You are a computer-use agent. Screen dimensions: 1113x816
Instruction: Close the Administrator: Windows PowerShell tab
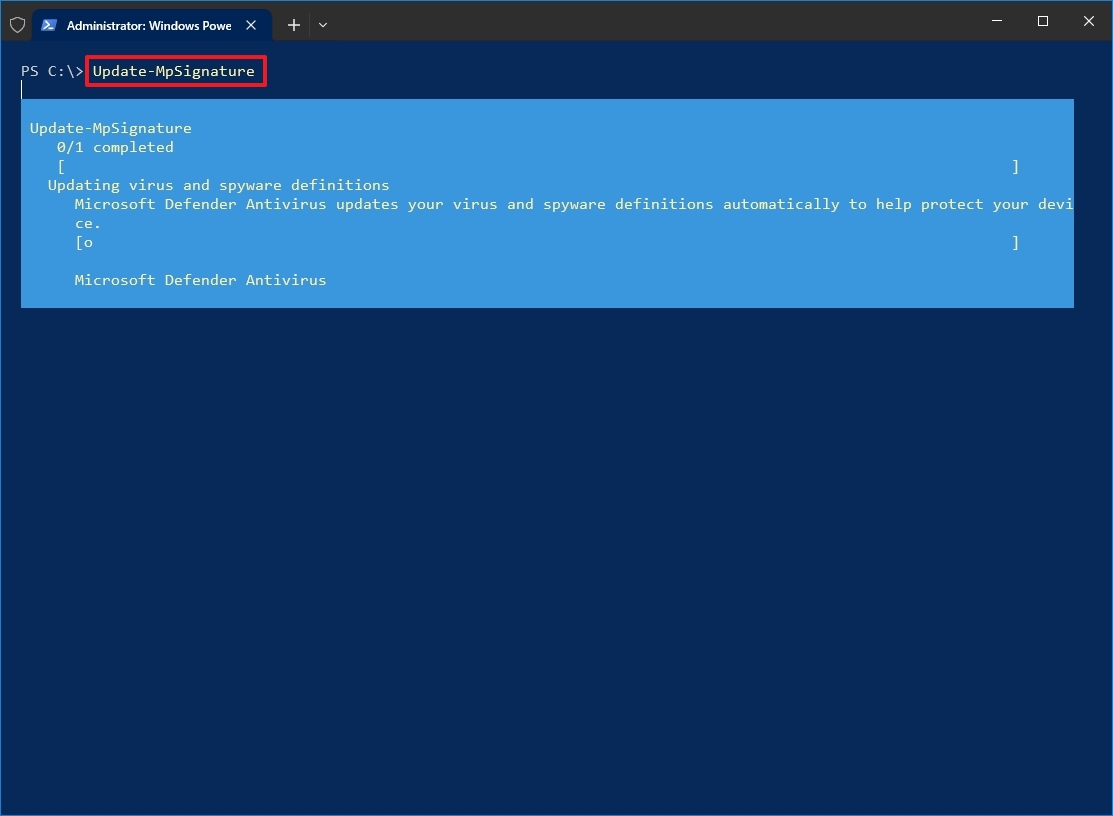251,26
